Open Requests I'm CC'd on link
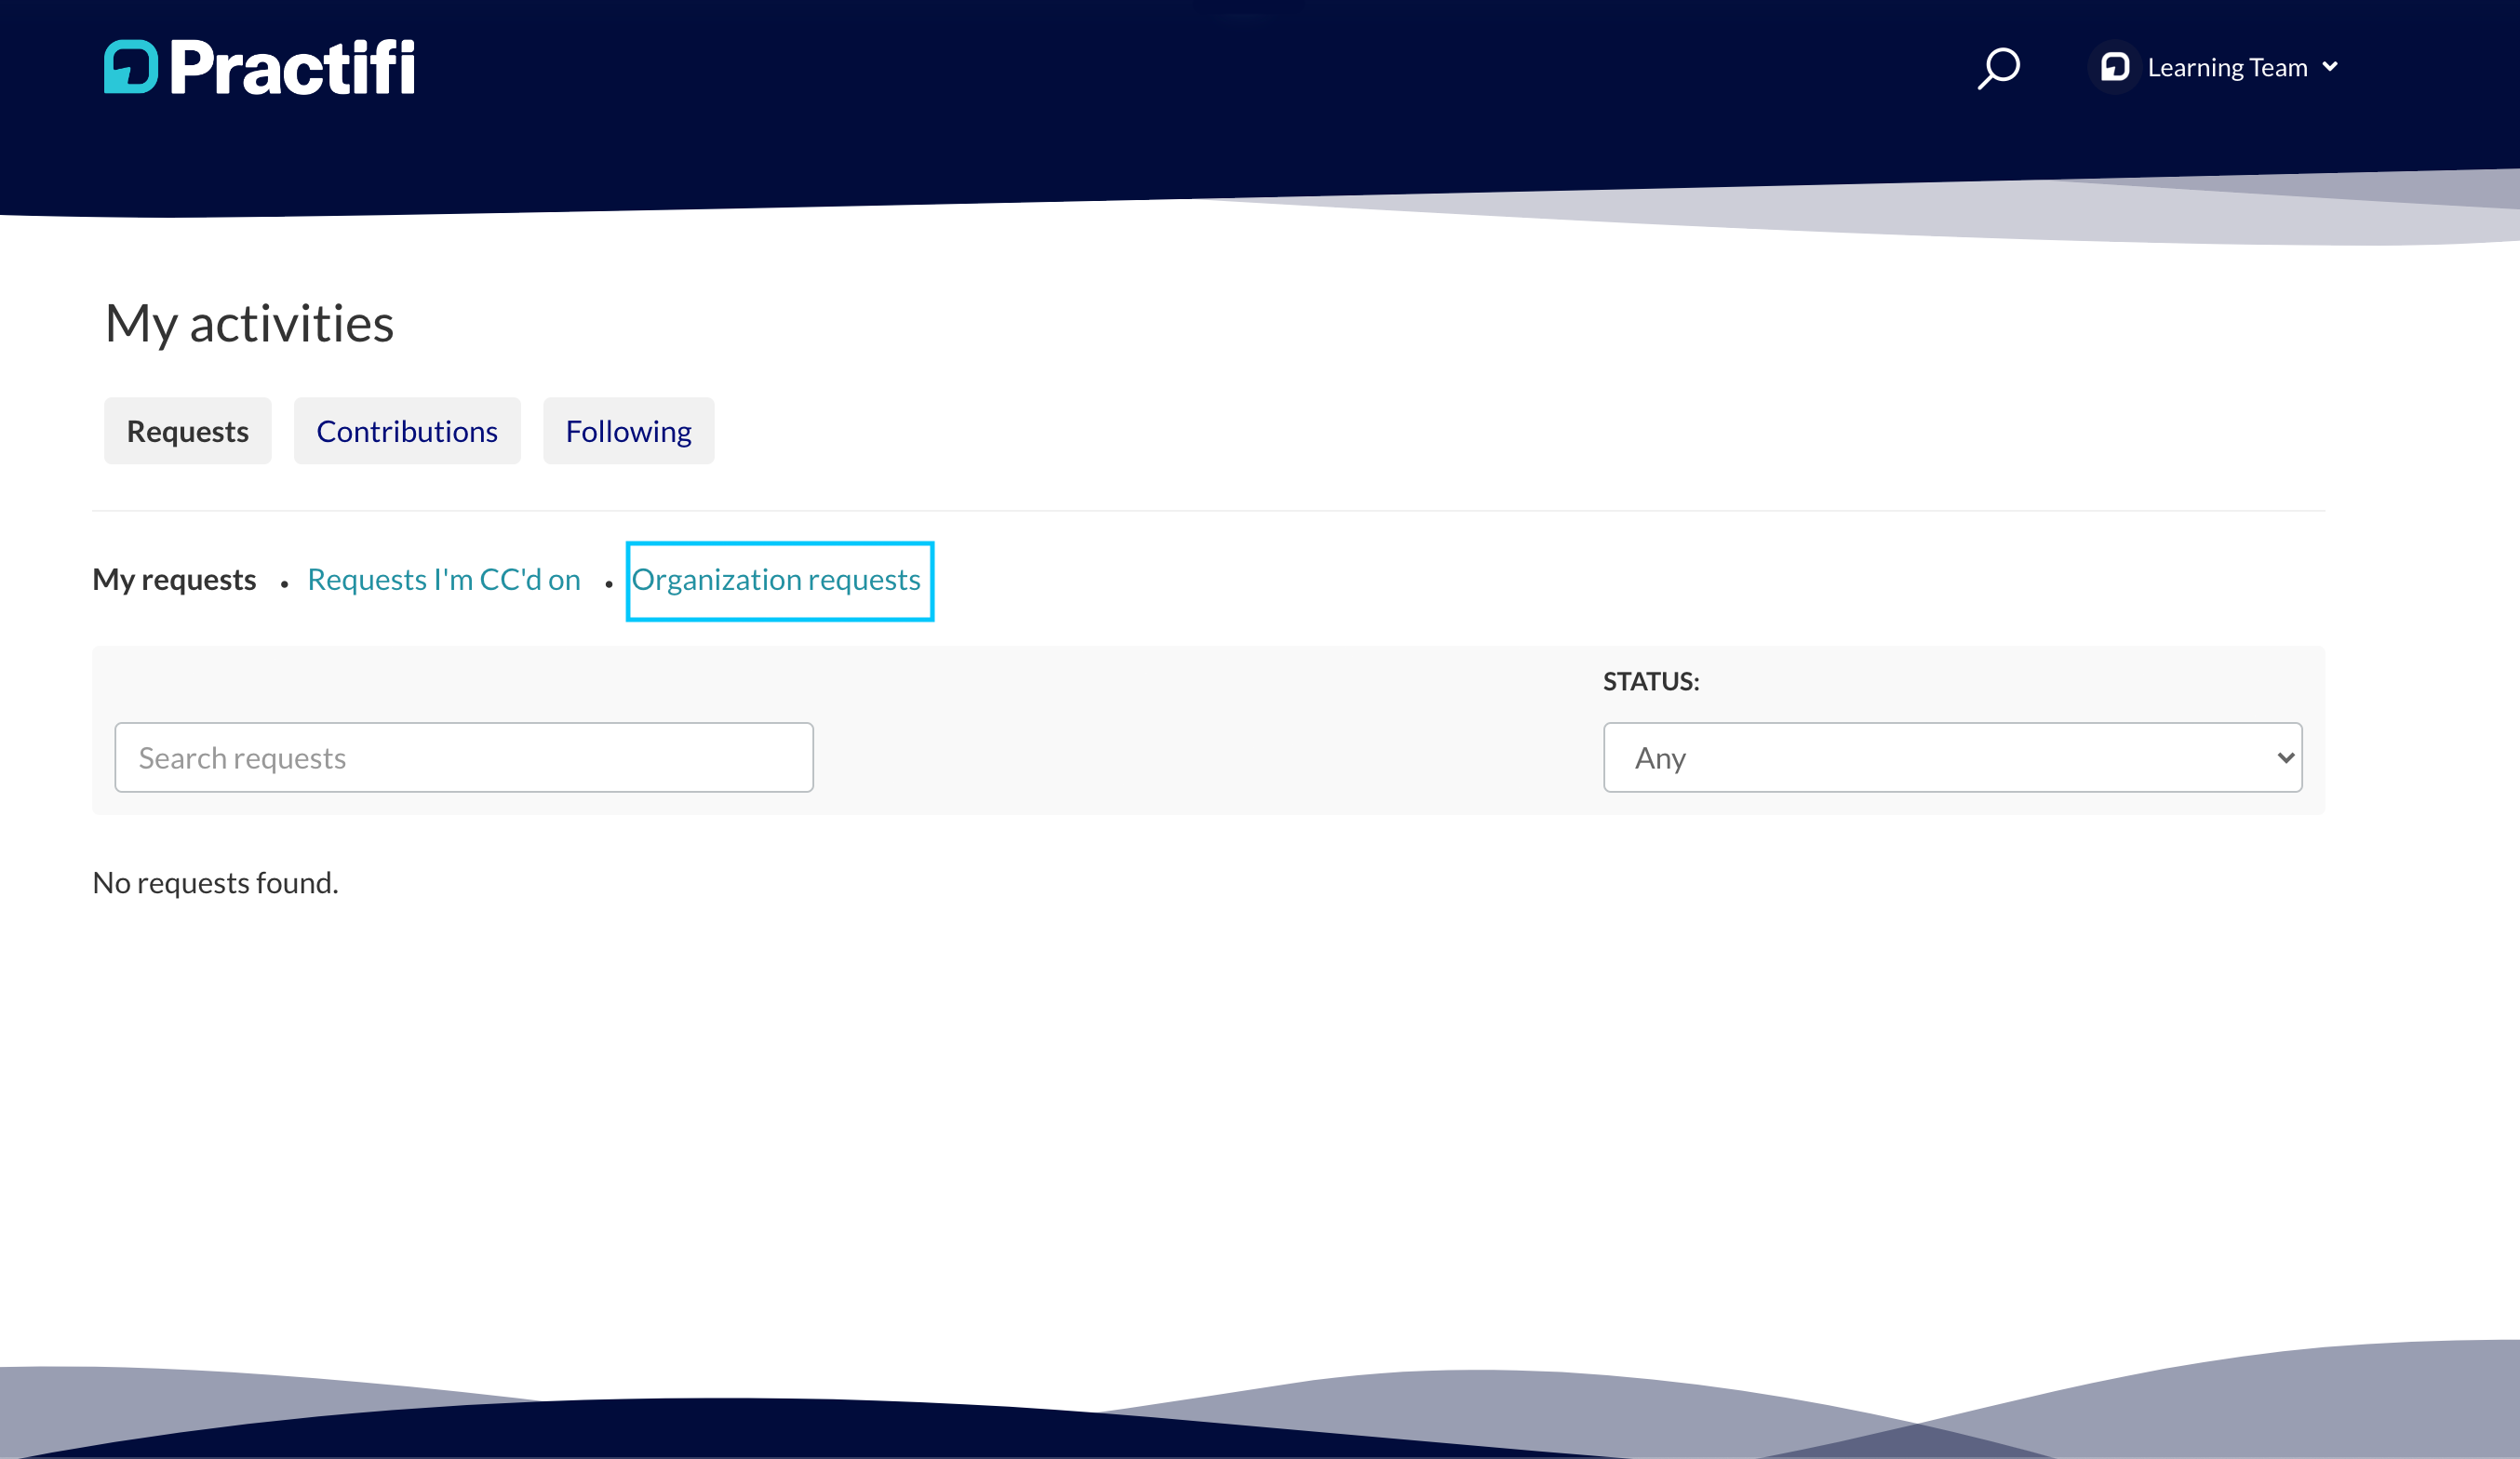 pos(444,580)
